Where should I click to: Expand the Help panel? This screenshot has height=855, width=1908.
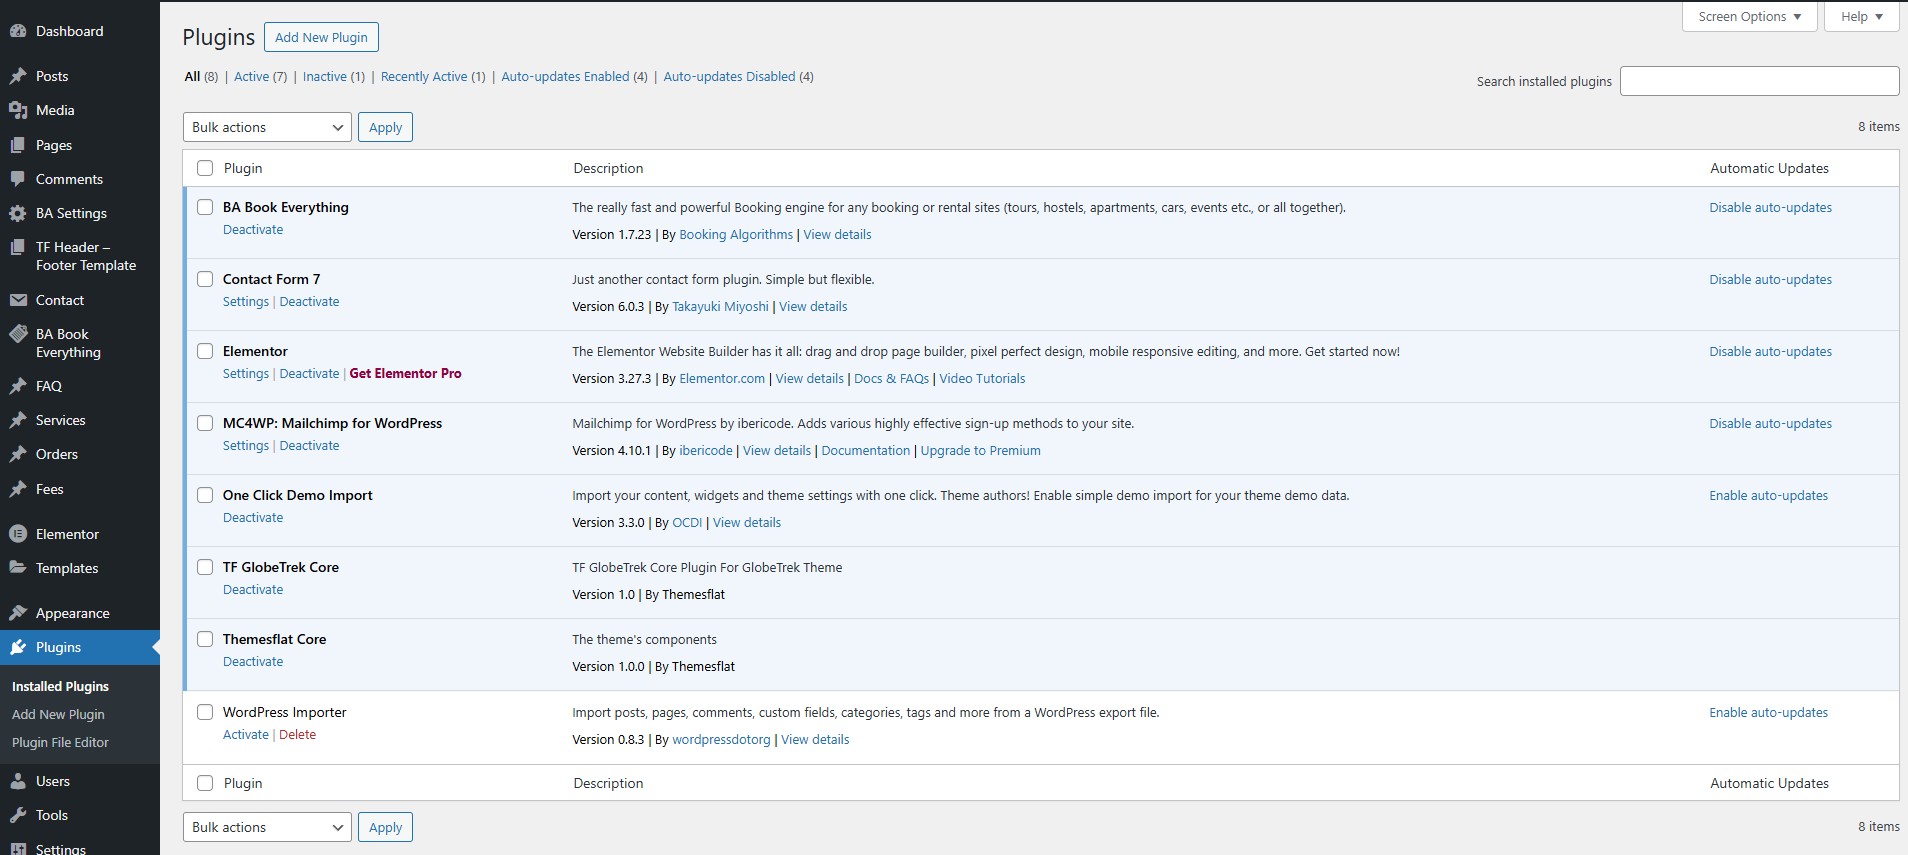[x=1861, y=17]
